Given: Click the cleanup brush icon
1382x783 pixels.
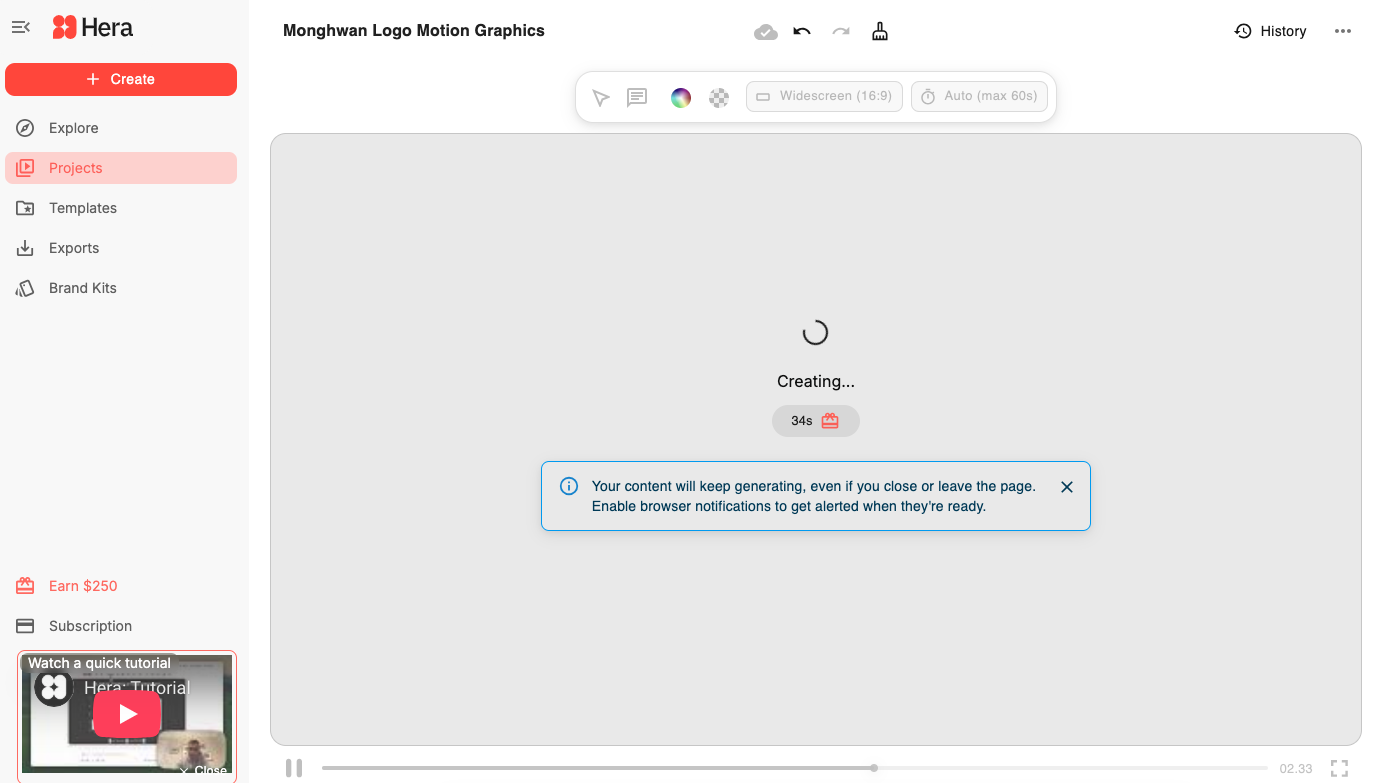Looking at the screenshot, I should [880, 31].
